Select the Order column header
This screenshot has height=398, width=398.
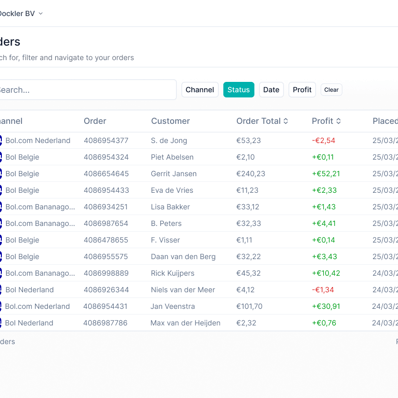pyautogui.click(x=95, y=121)
